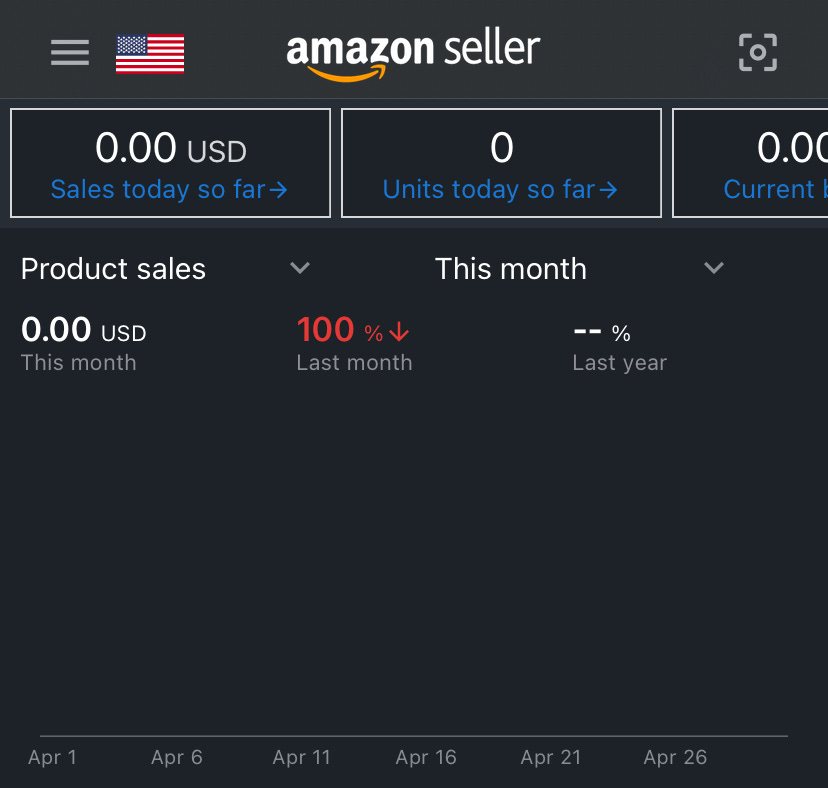The image size is (828, 788).
Task: Open the barcode scan camera icon
Action: tap(757, 52)
